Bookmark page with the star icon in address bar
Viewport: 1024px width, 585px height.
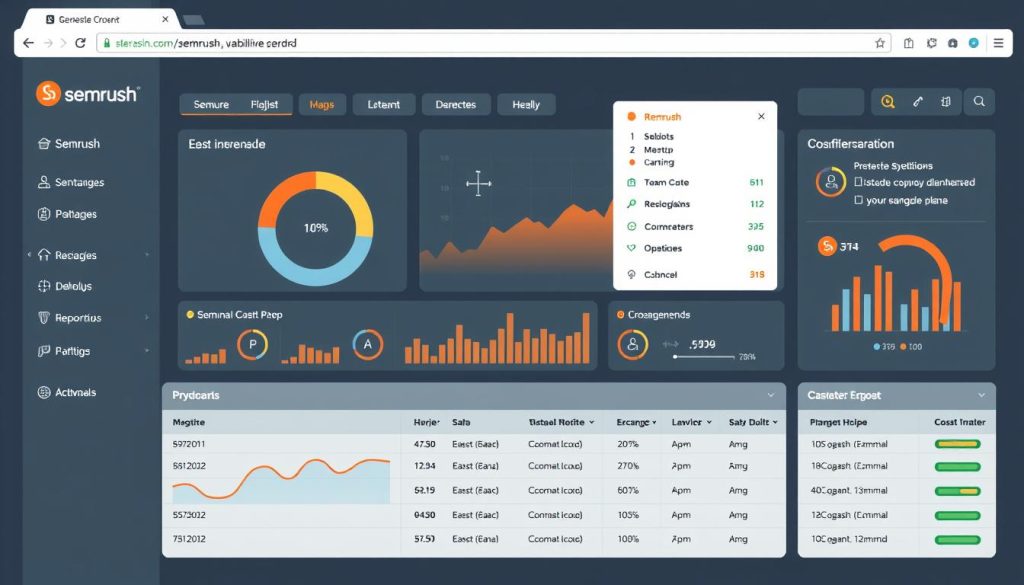(x=880, y=44)
